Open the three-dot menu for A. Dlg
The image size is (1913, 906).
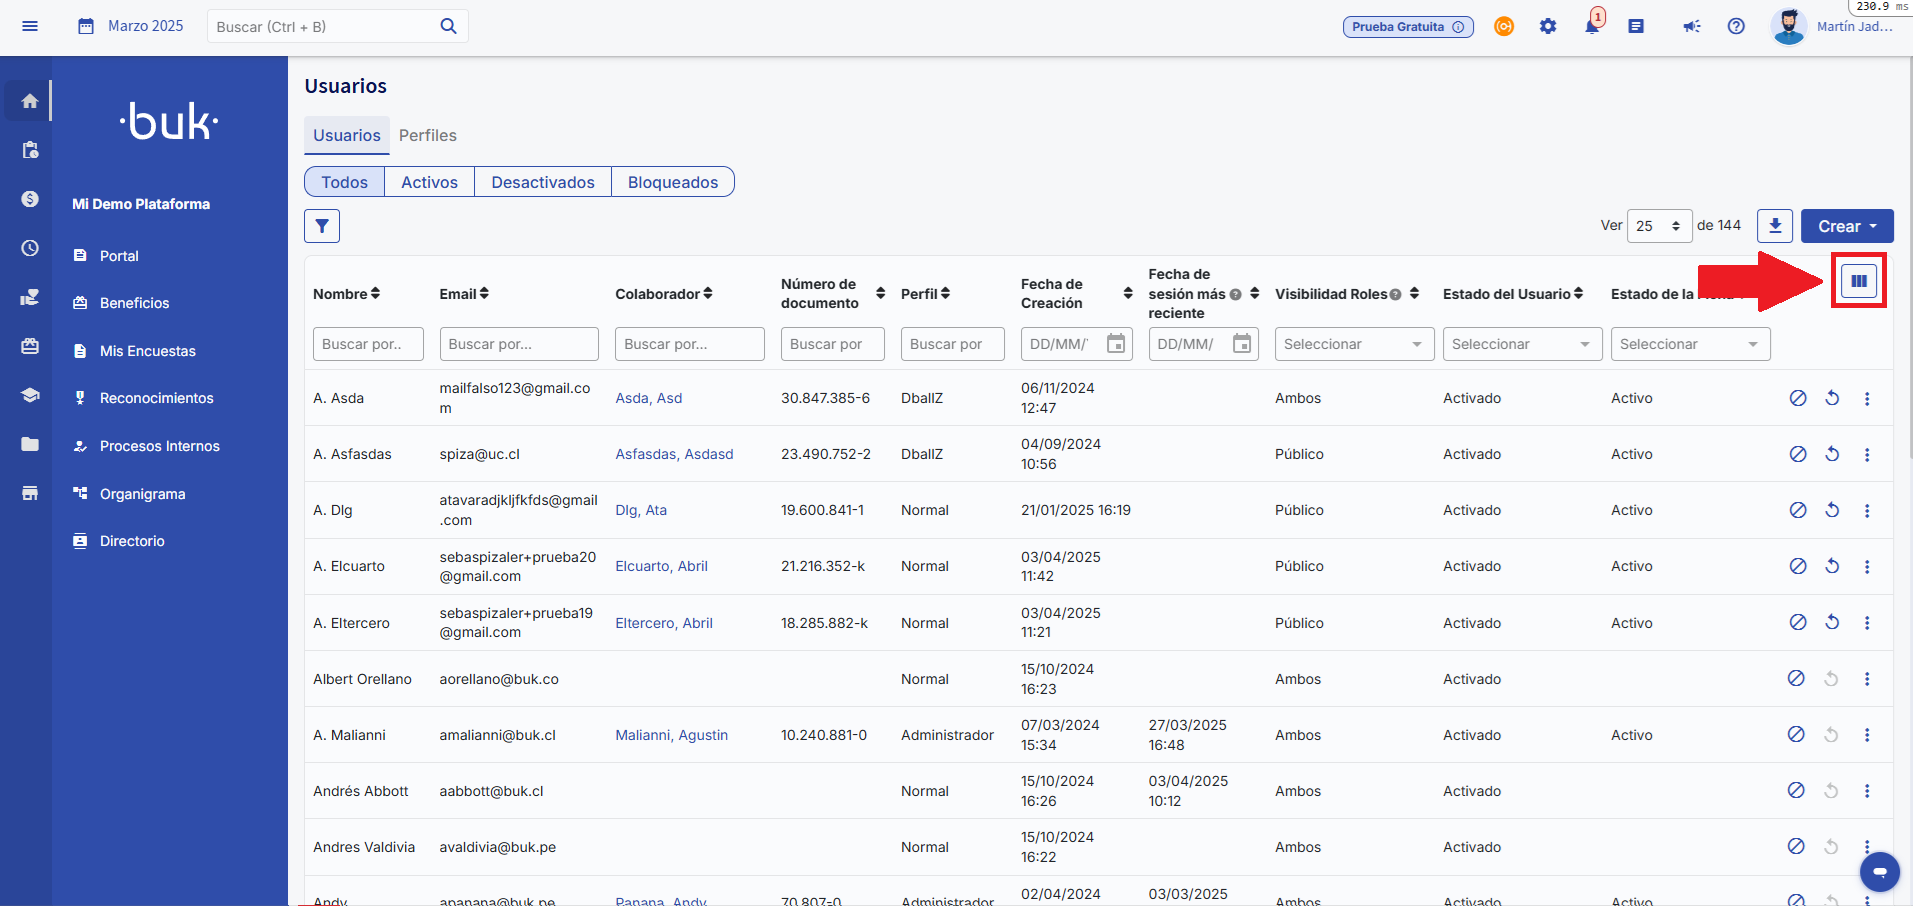point(1866,510)
